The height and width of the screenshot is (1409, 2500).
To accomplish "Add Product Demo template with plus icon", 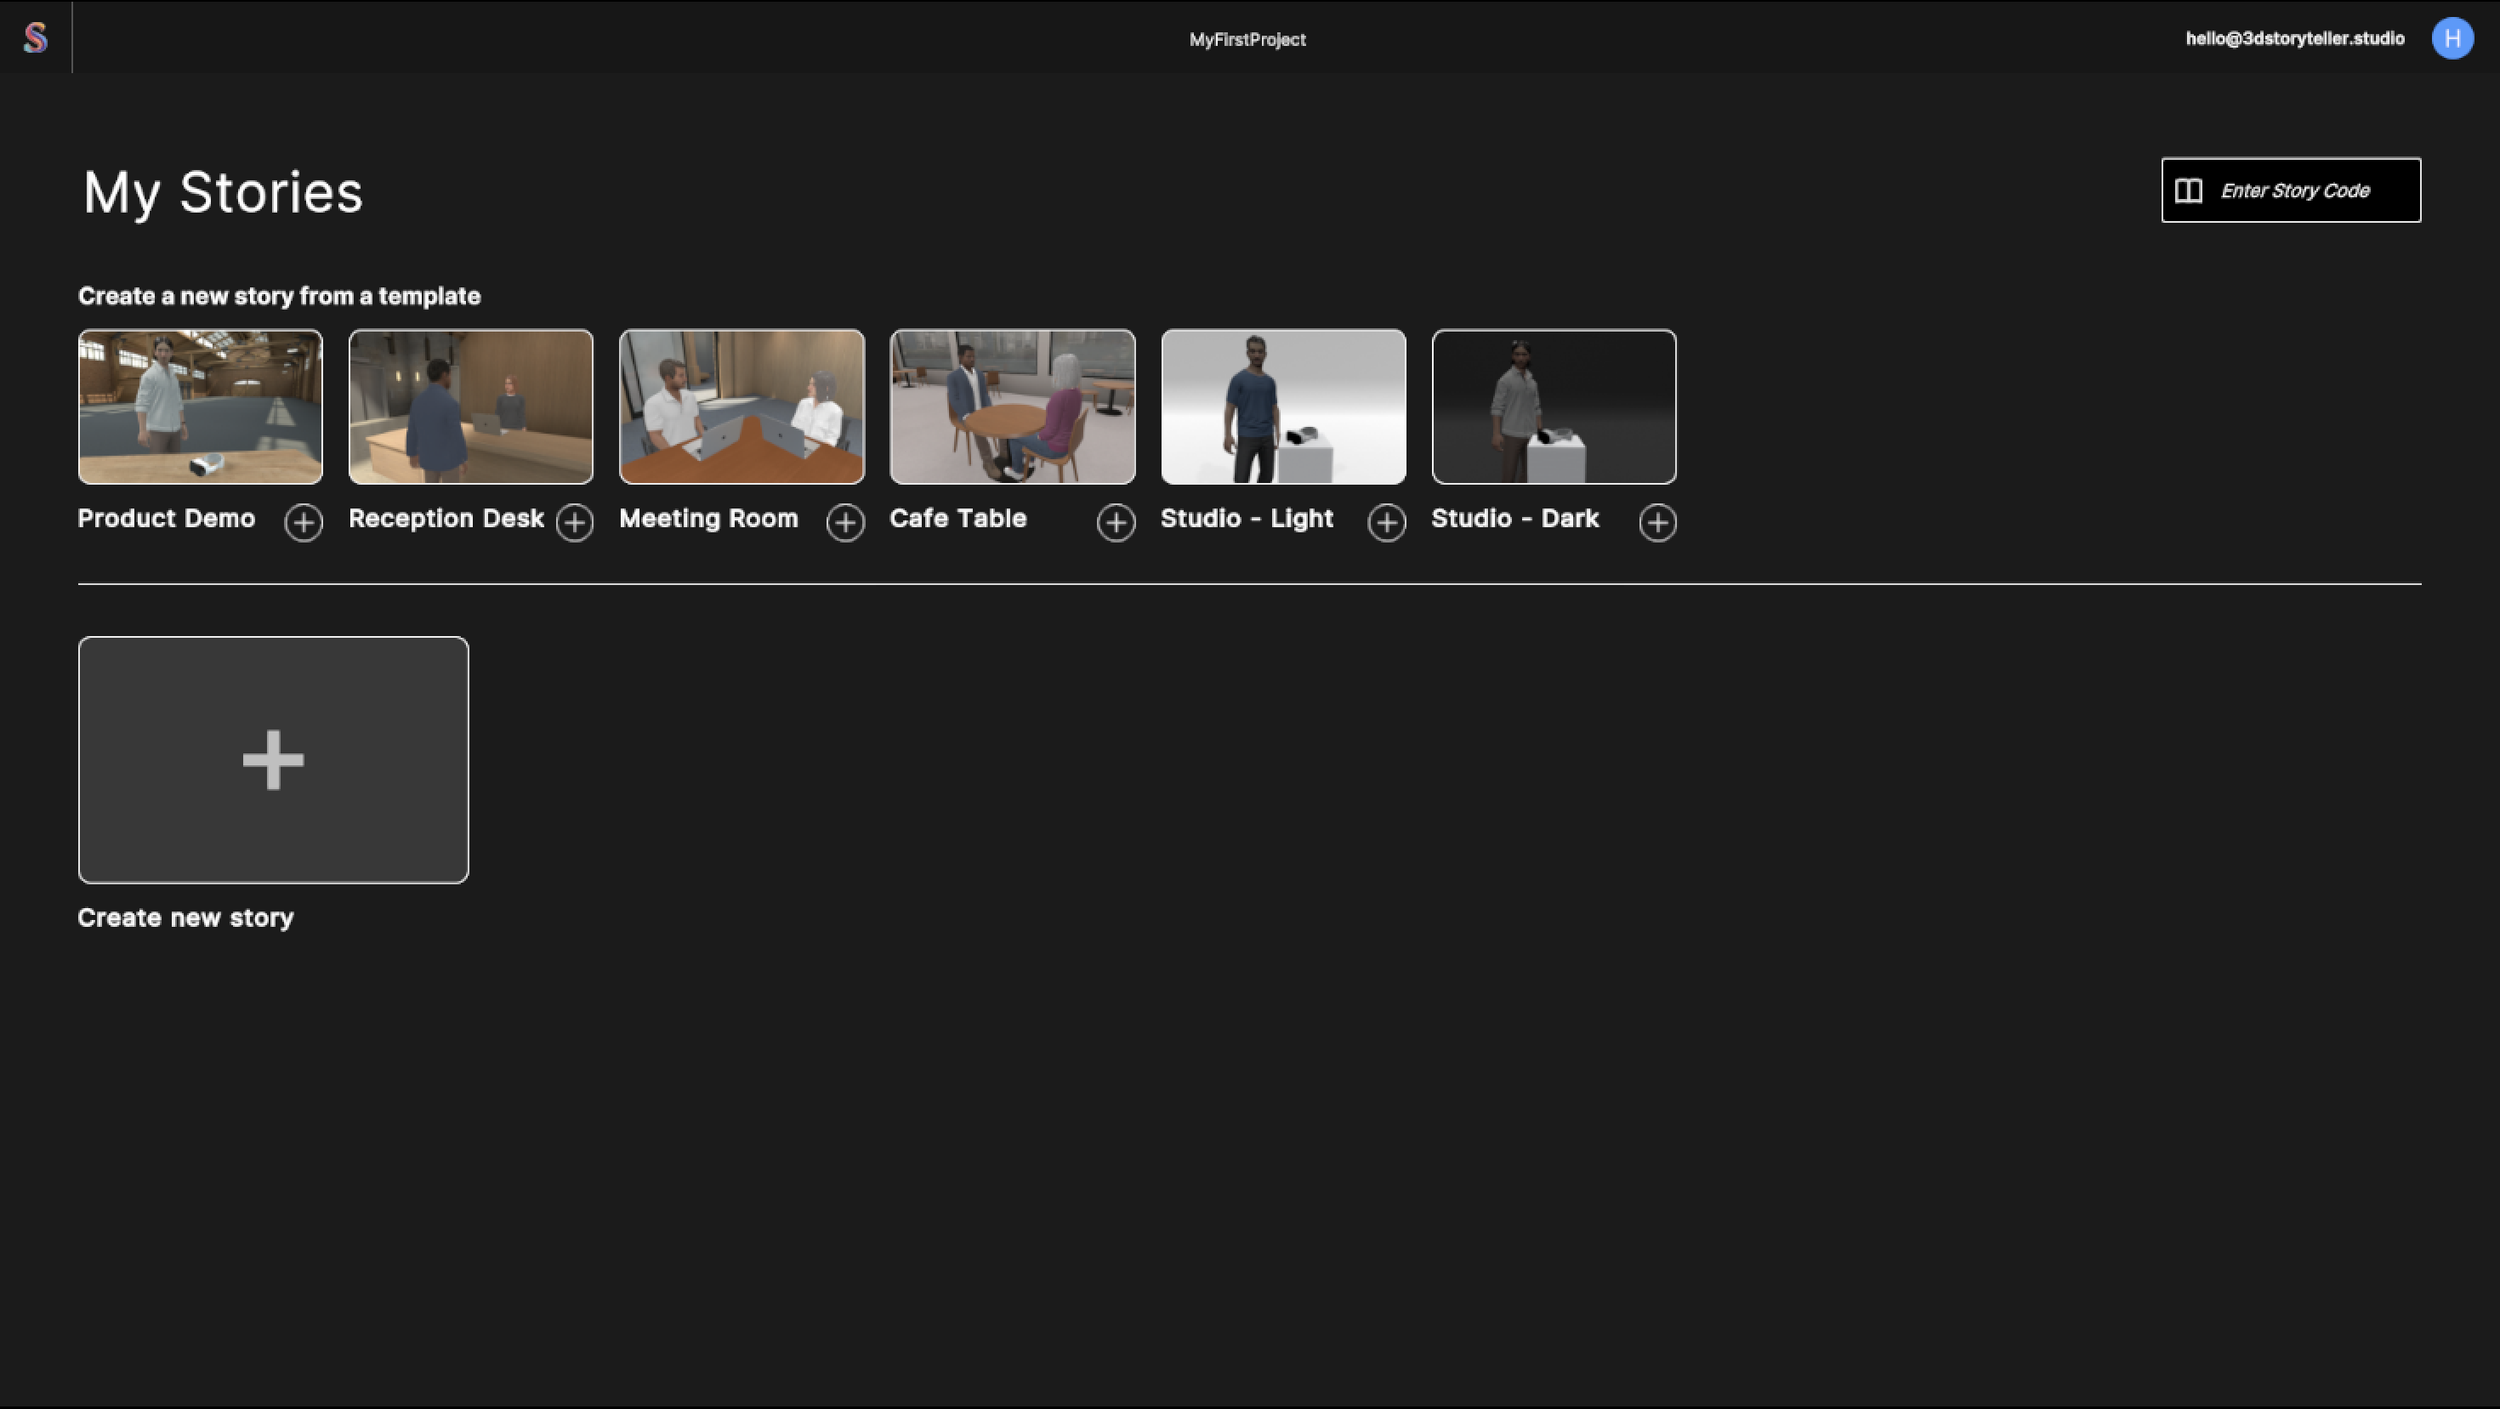I will pos(303,522).
